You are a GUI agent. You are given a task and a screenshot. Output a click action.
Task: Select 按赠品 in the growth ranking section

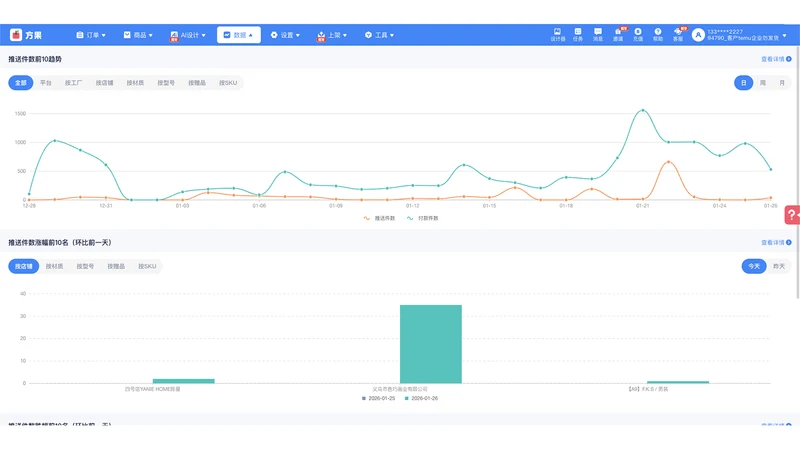pos(116,266)
